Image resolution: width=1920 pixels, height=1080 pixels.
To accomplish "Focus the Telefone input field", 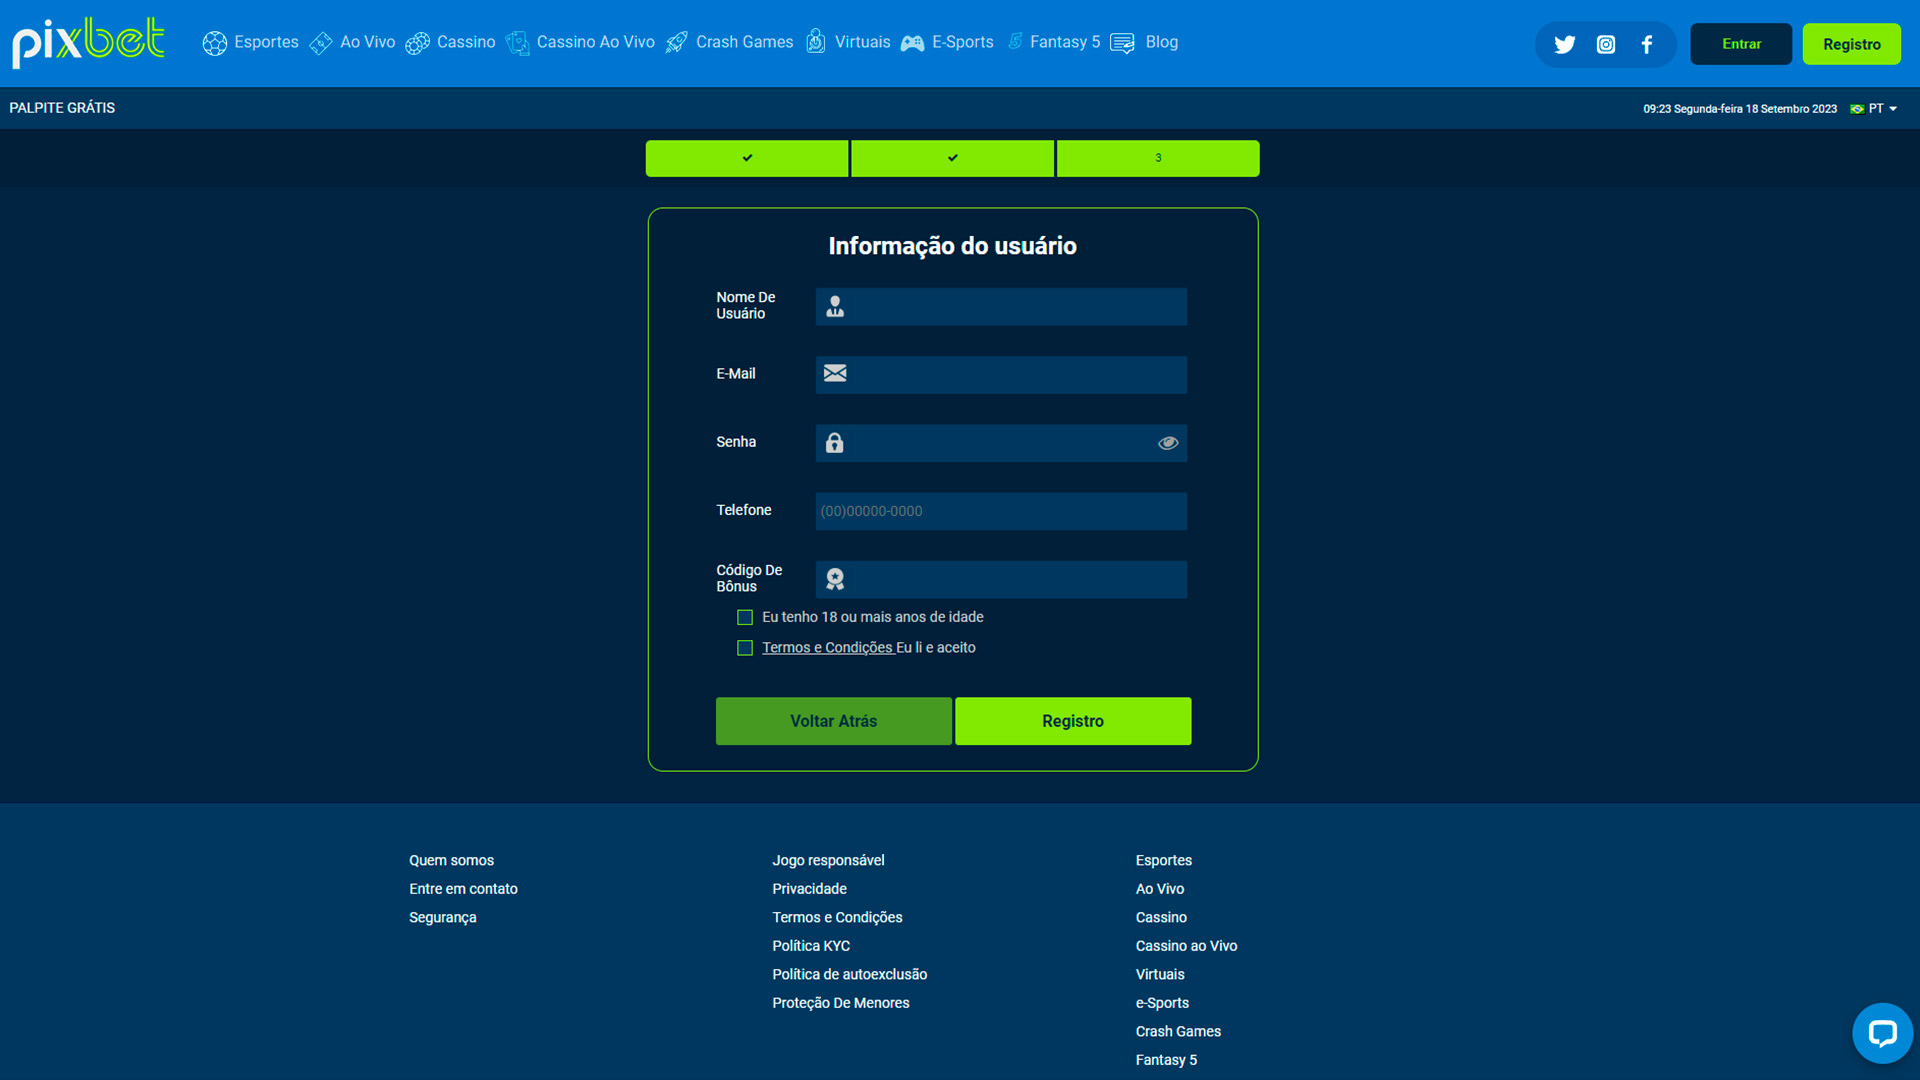I will click(x=1001, y=511).
